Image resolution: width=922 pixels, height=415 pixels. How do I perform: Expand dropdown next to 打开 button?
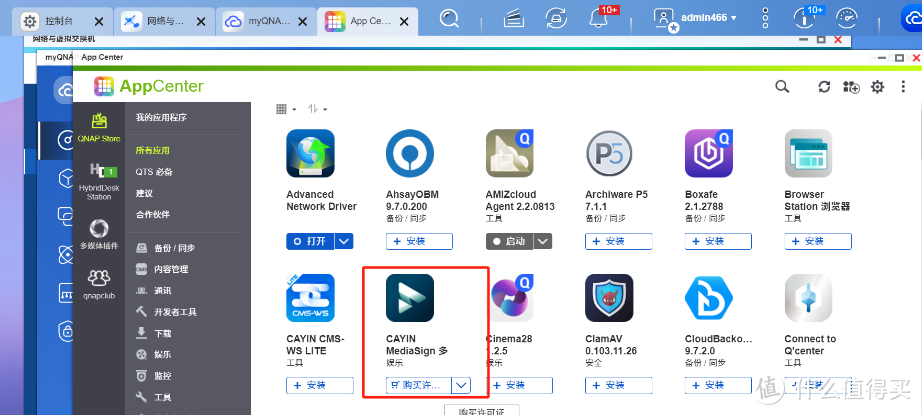[x=345, y=241]
